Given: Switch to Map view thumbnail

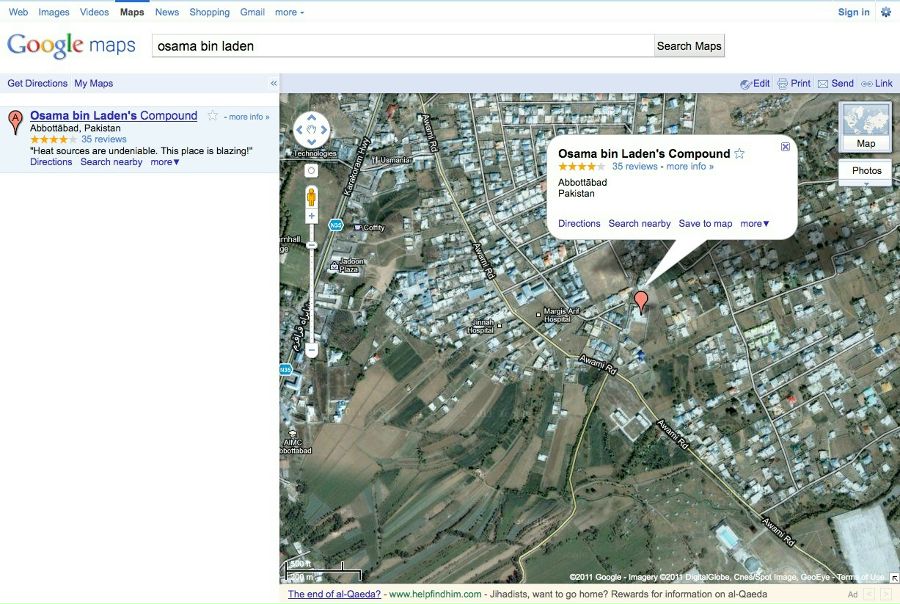Looking at the screenshot, I should tap(866, 126).
